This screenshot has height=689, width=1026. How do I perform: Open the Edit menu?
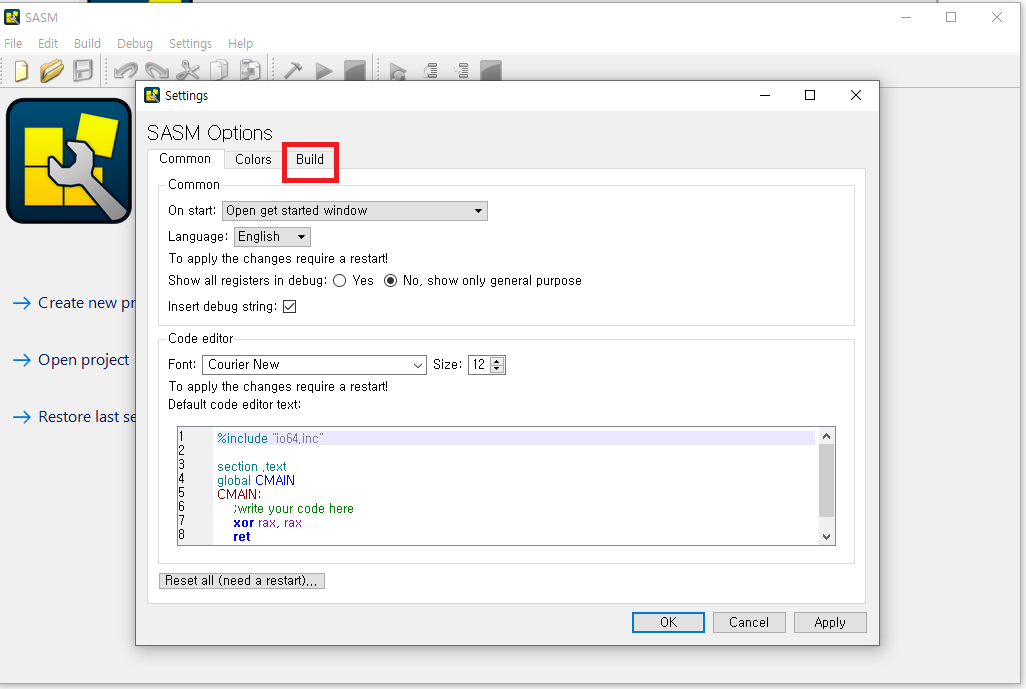click(48, 43)
